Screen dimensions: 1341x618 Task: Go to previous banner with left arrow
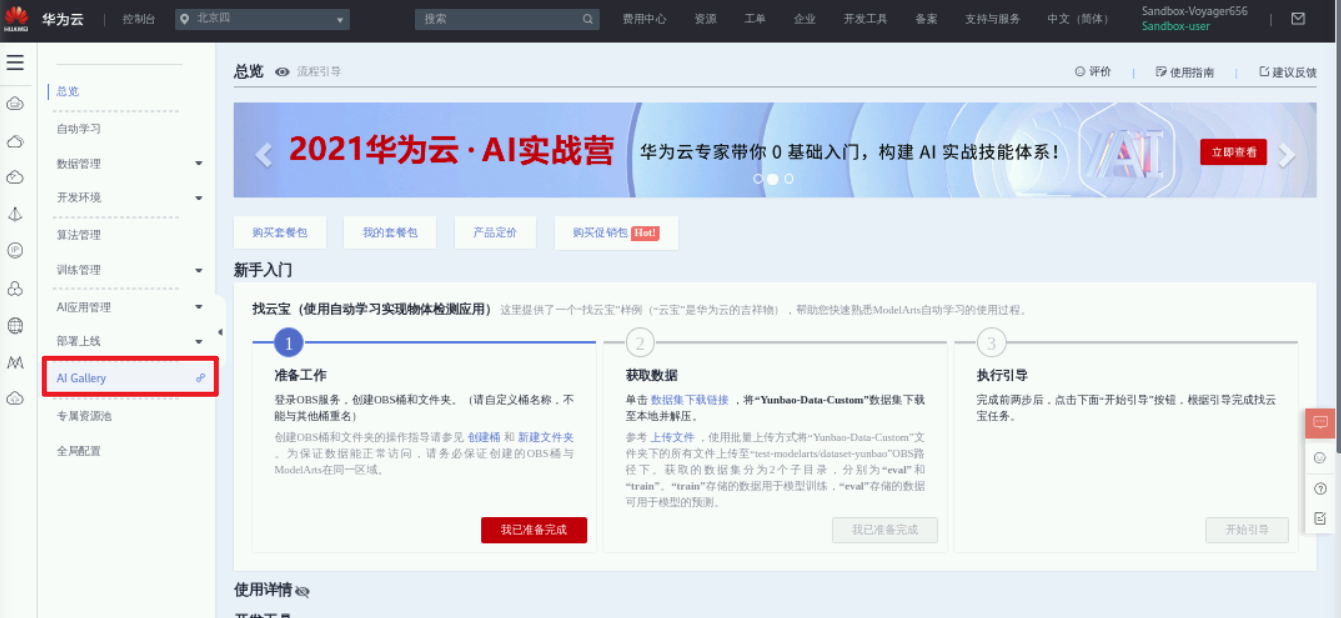[x=264, y=155]
